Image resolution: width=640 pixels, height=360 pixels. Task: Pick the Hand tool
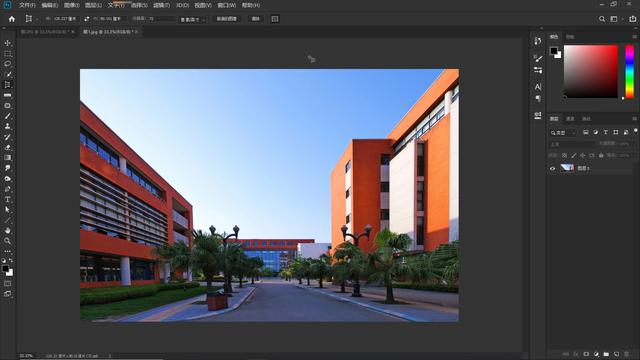[7, 230]
